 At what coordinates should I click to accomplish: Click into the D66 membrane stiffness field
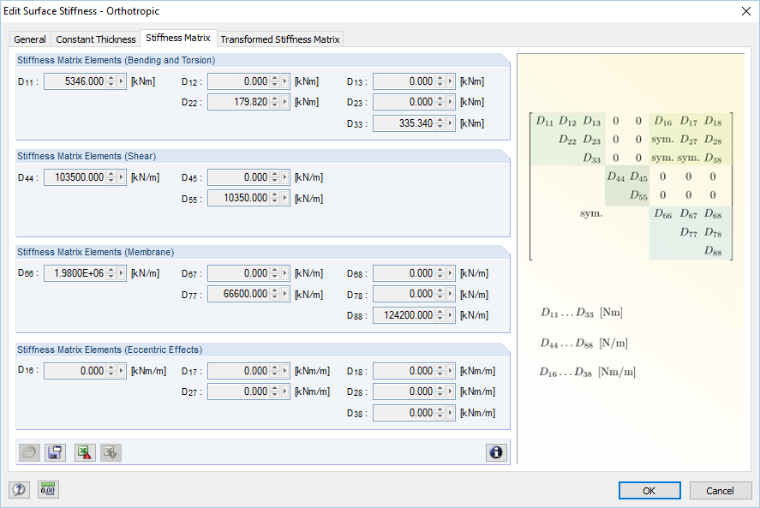(75, 273)
